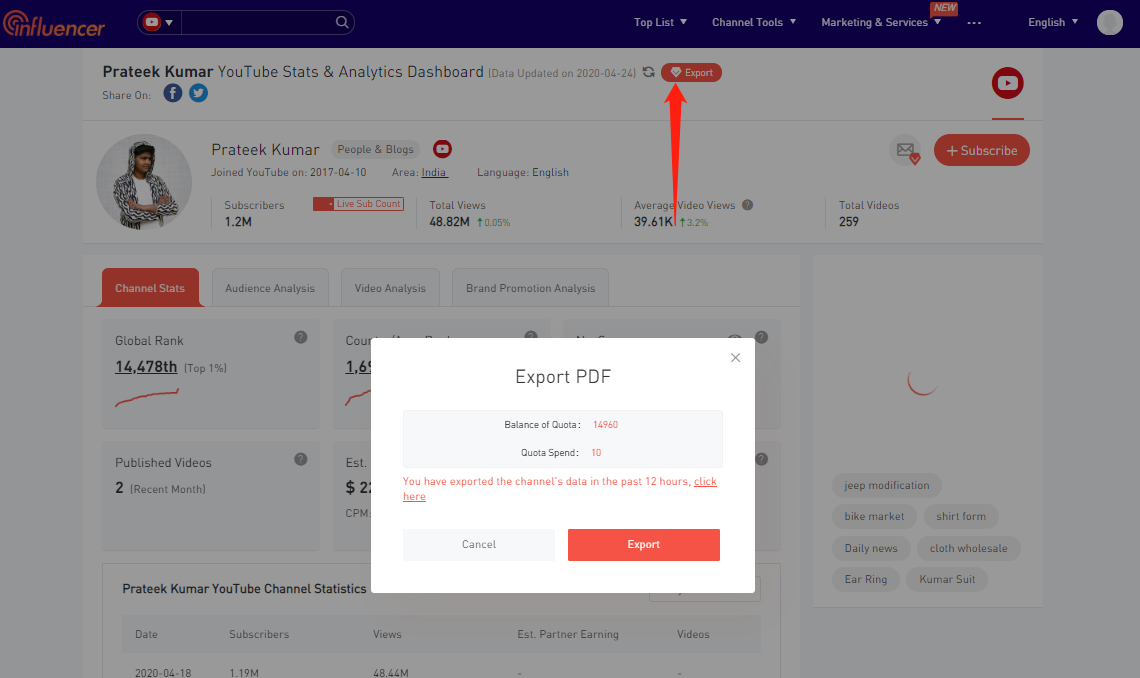Click the Published Videos help icon
This screenshot has height=678, width=1140.
coord(300,459)
